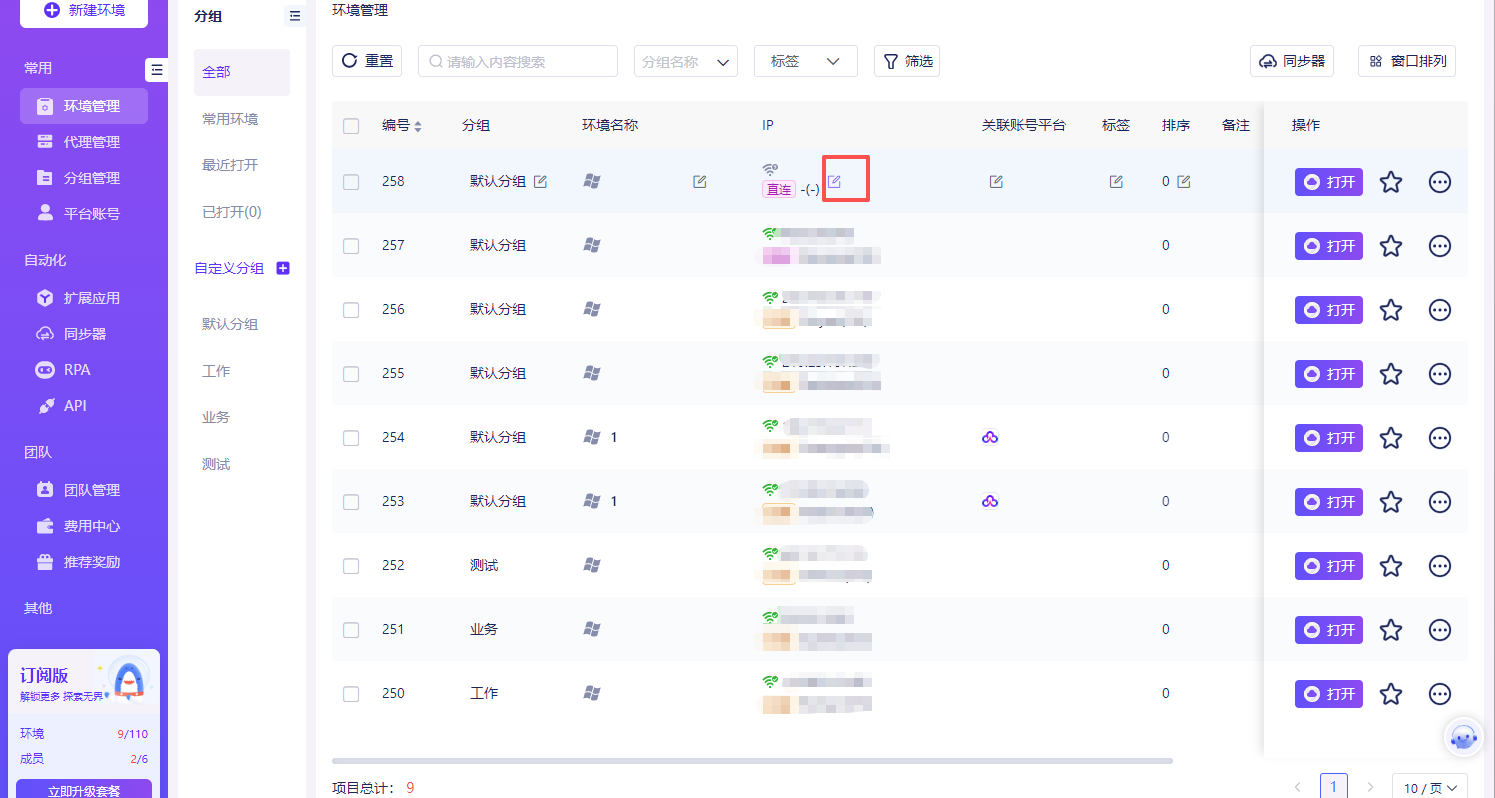The image size is (1495, 798).
Task: Open more options for environment 250
Action: click(x=1440, y=694)
